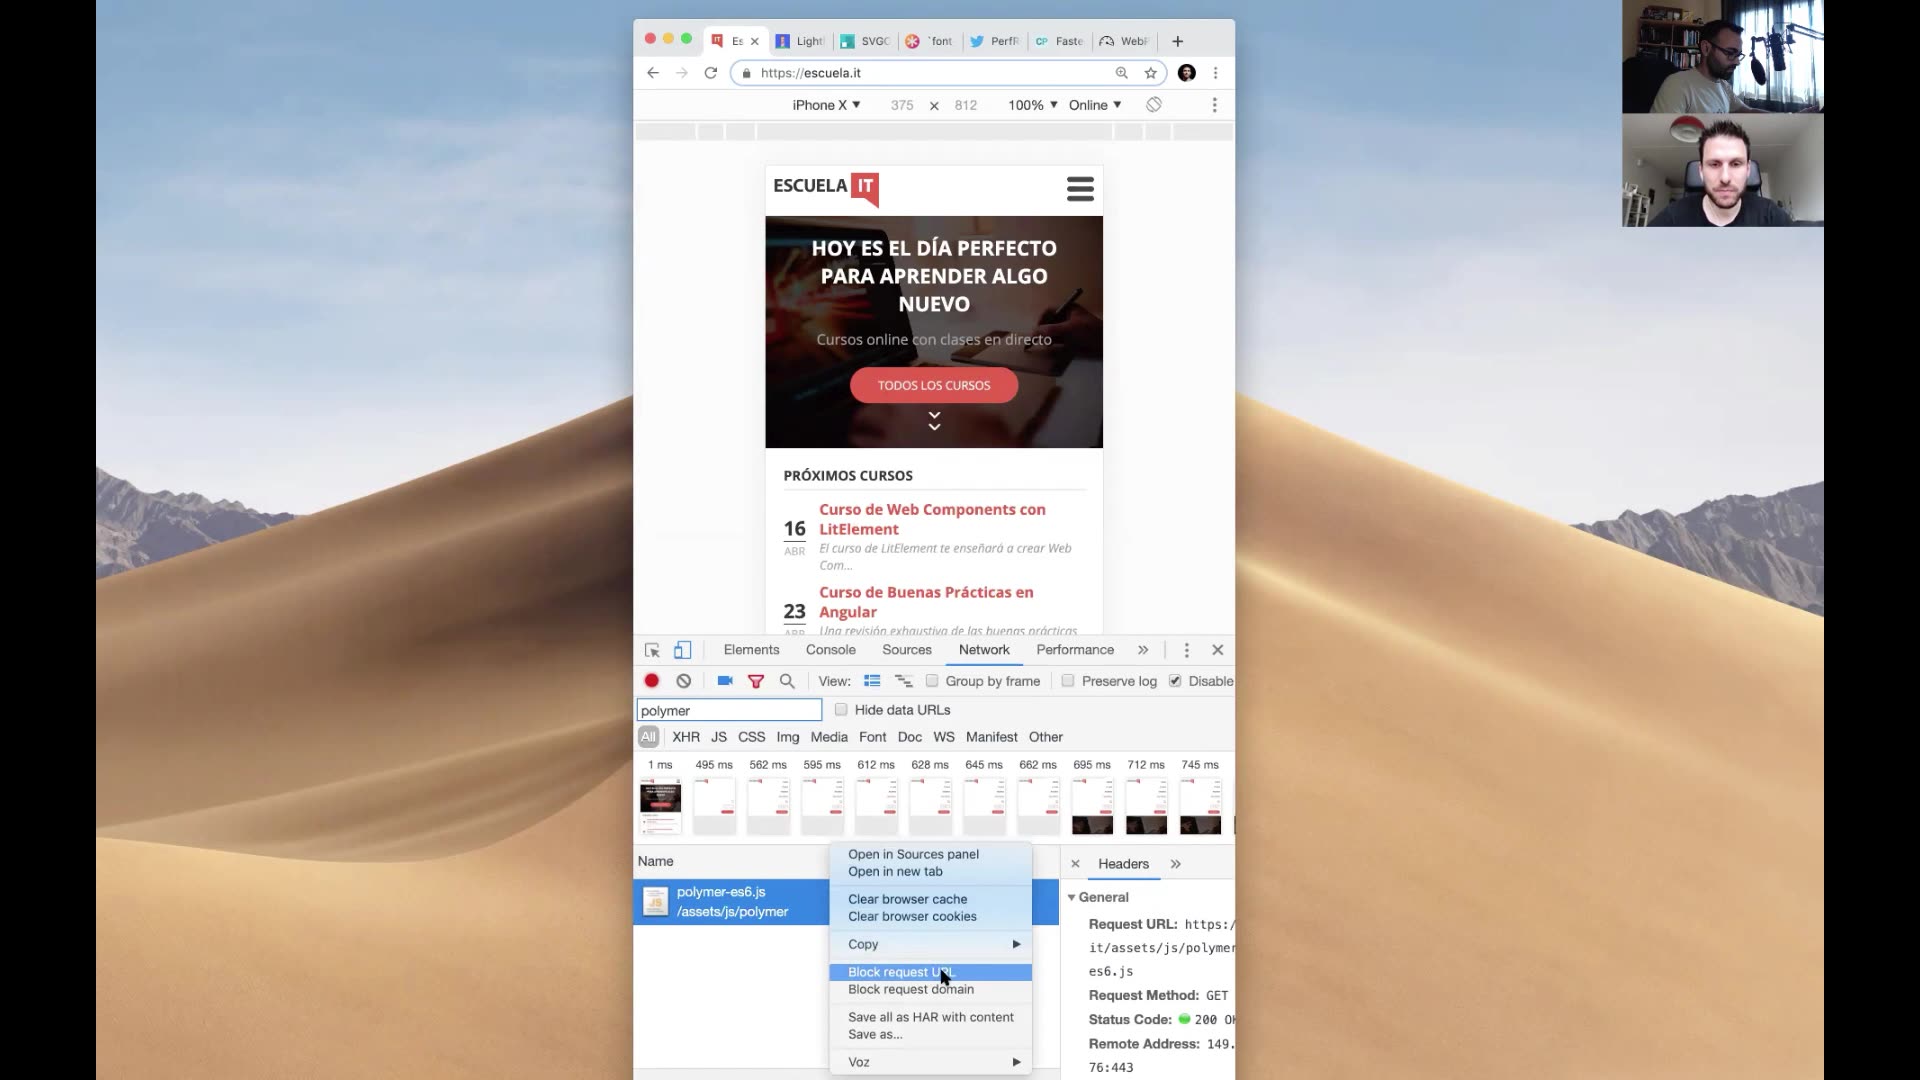Select the Filter requests icon

[756, 680]
